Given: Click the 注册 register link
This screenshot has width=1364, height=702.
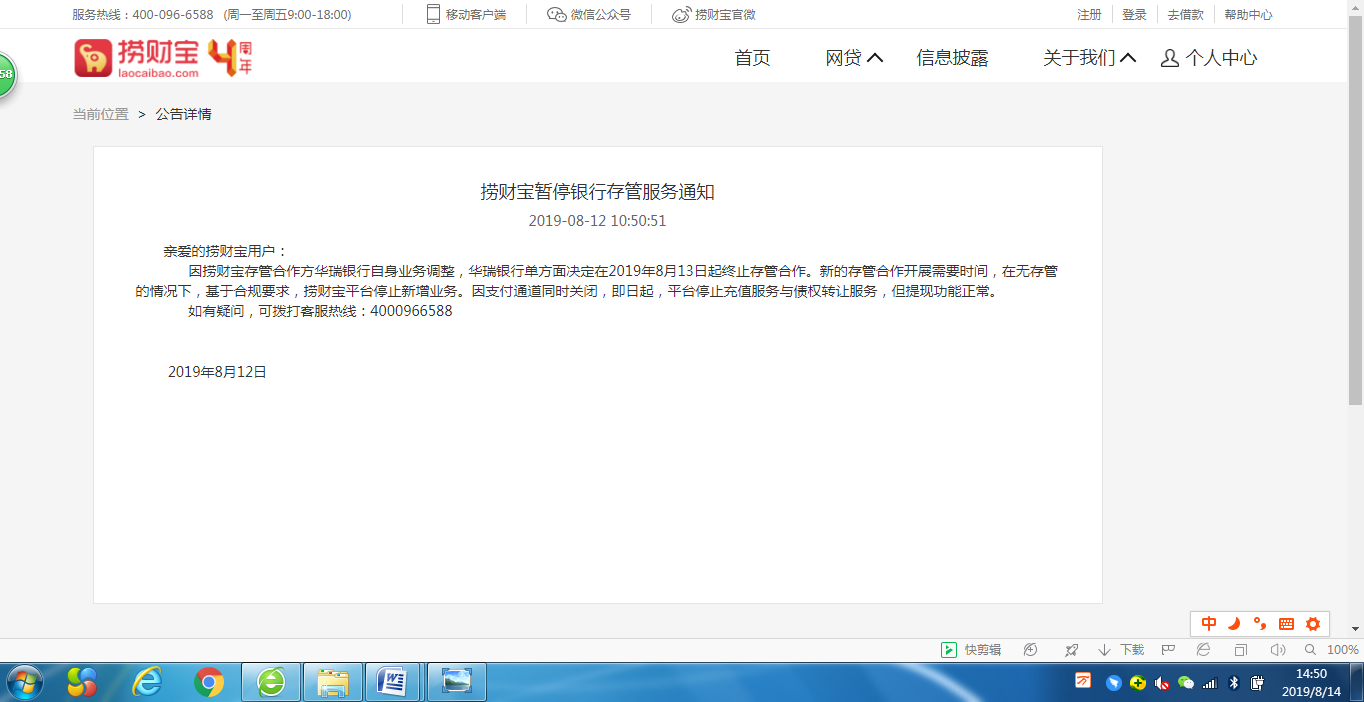Looking at the screenshot, I should point(1089,15).
